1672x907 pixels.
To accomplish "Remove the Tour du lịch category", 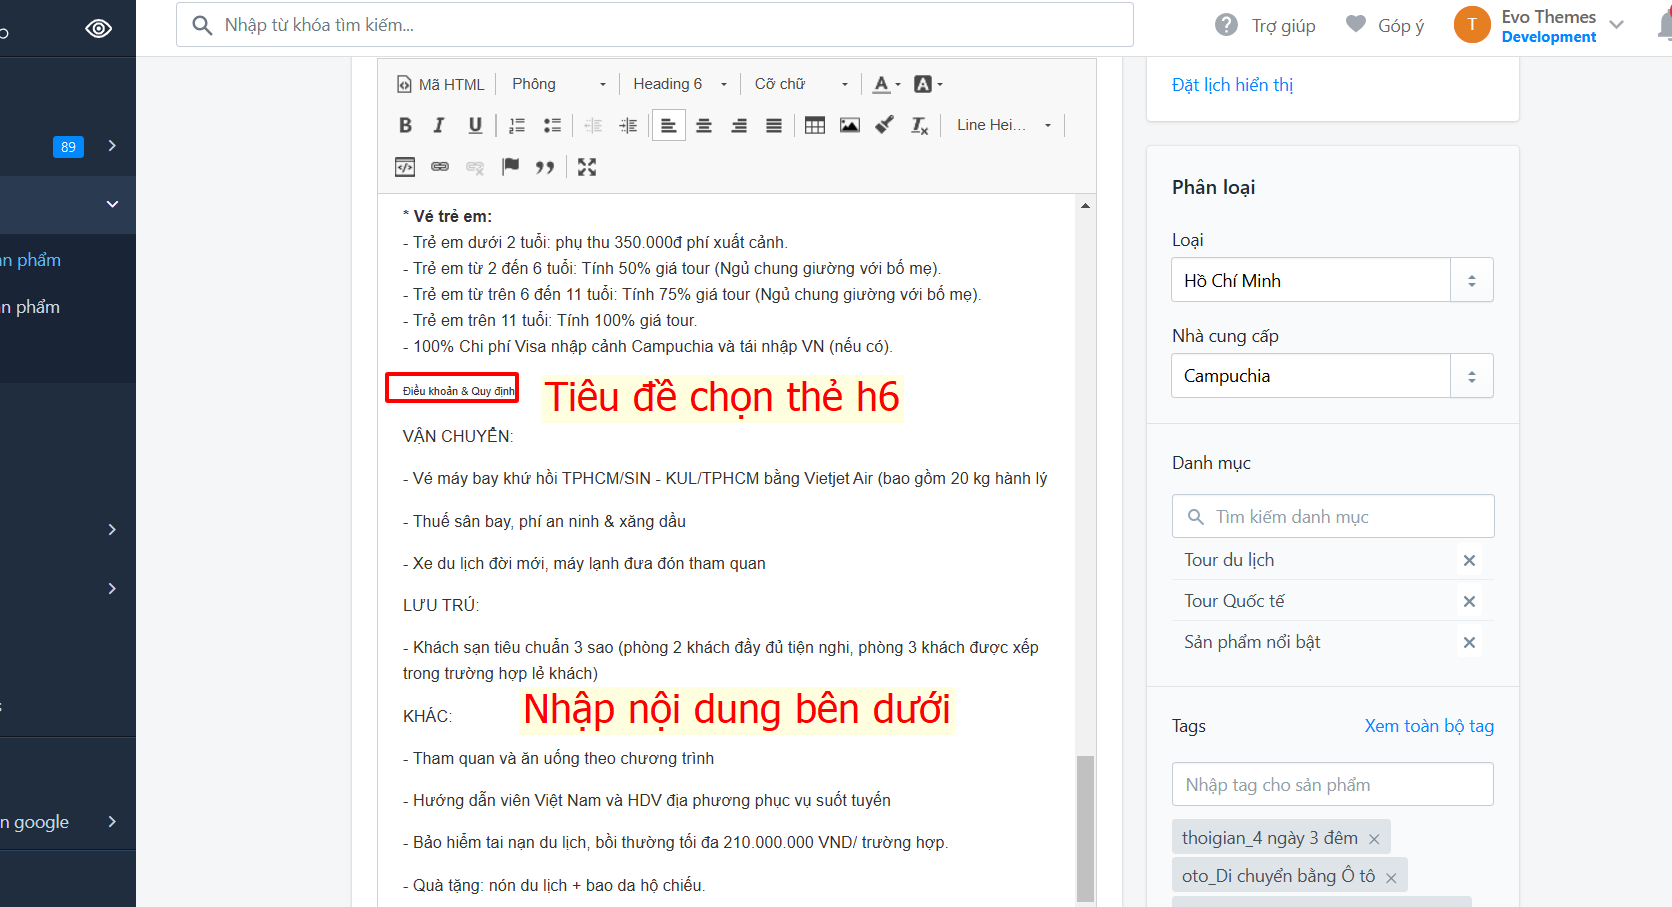I will (1469, 560).
